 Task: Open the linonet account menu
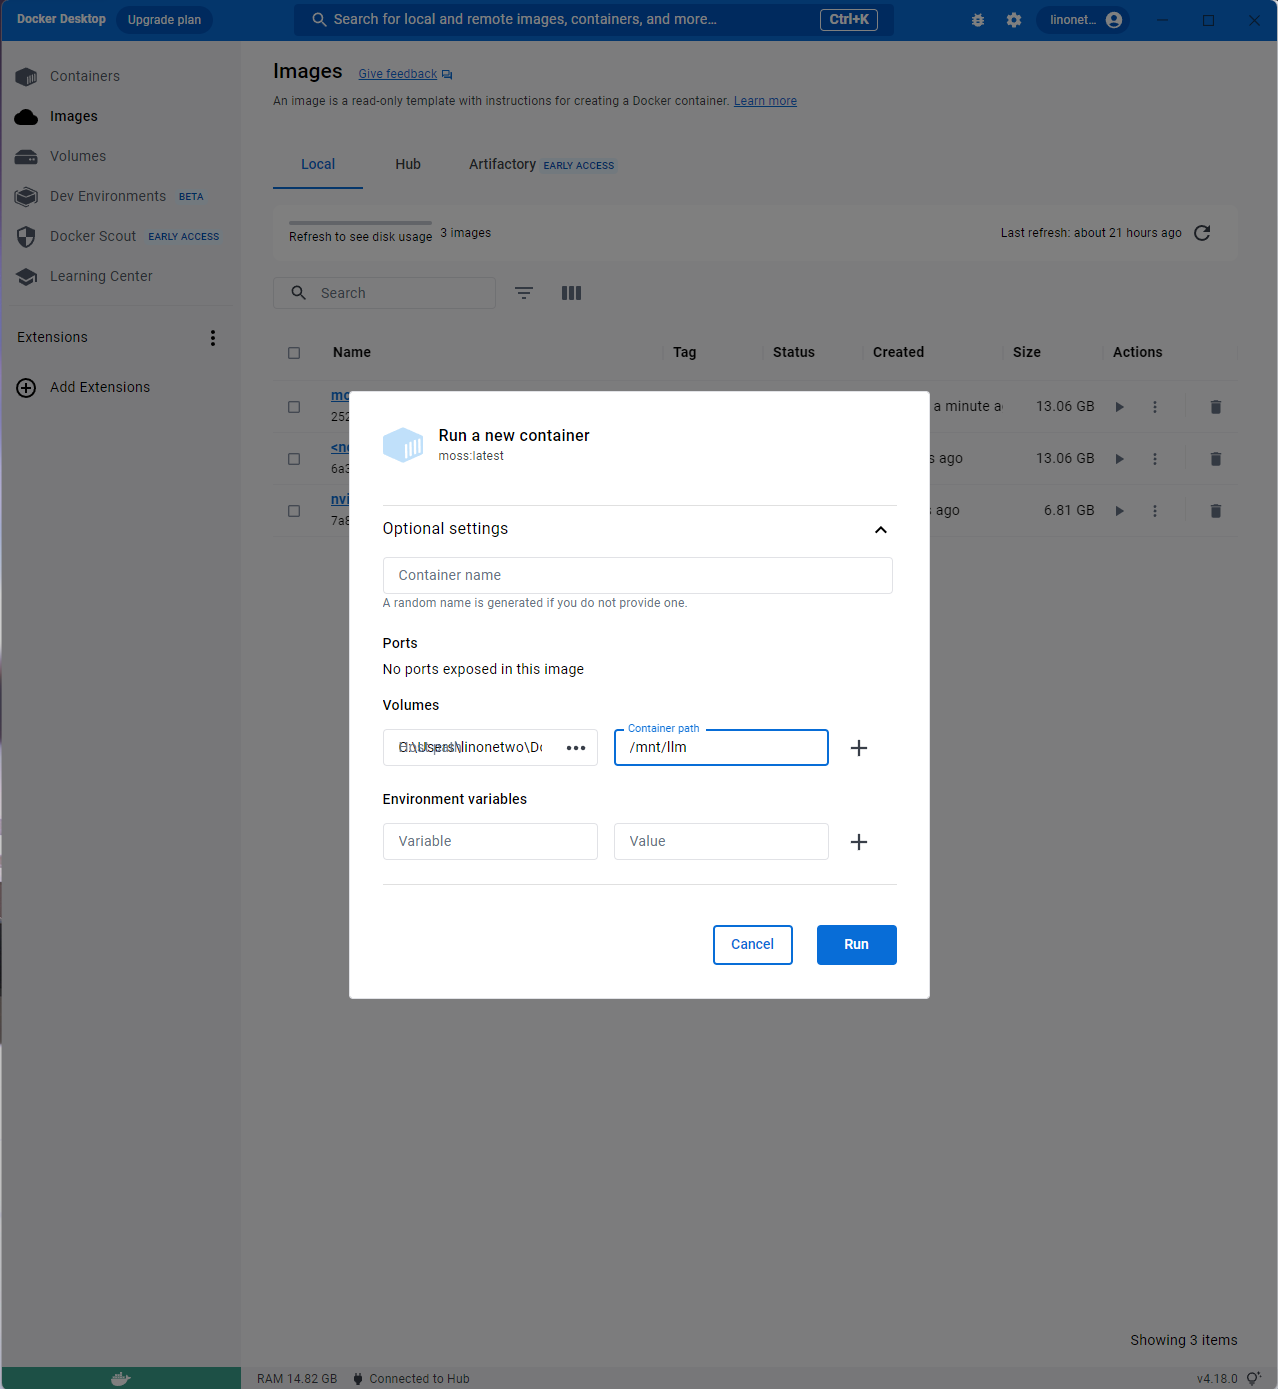[x=1085, y=20]
